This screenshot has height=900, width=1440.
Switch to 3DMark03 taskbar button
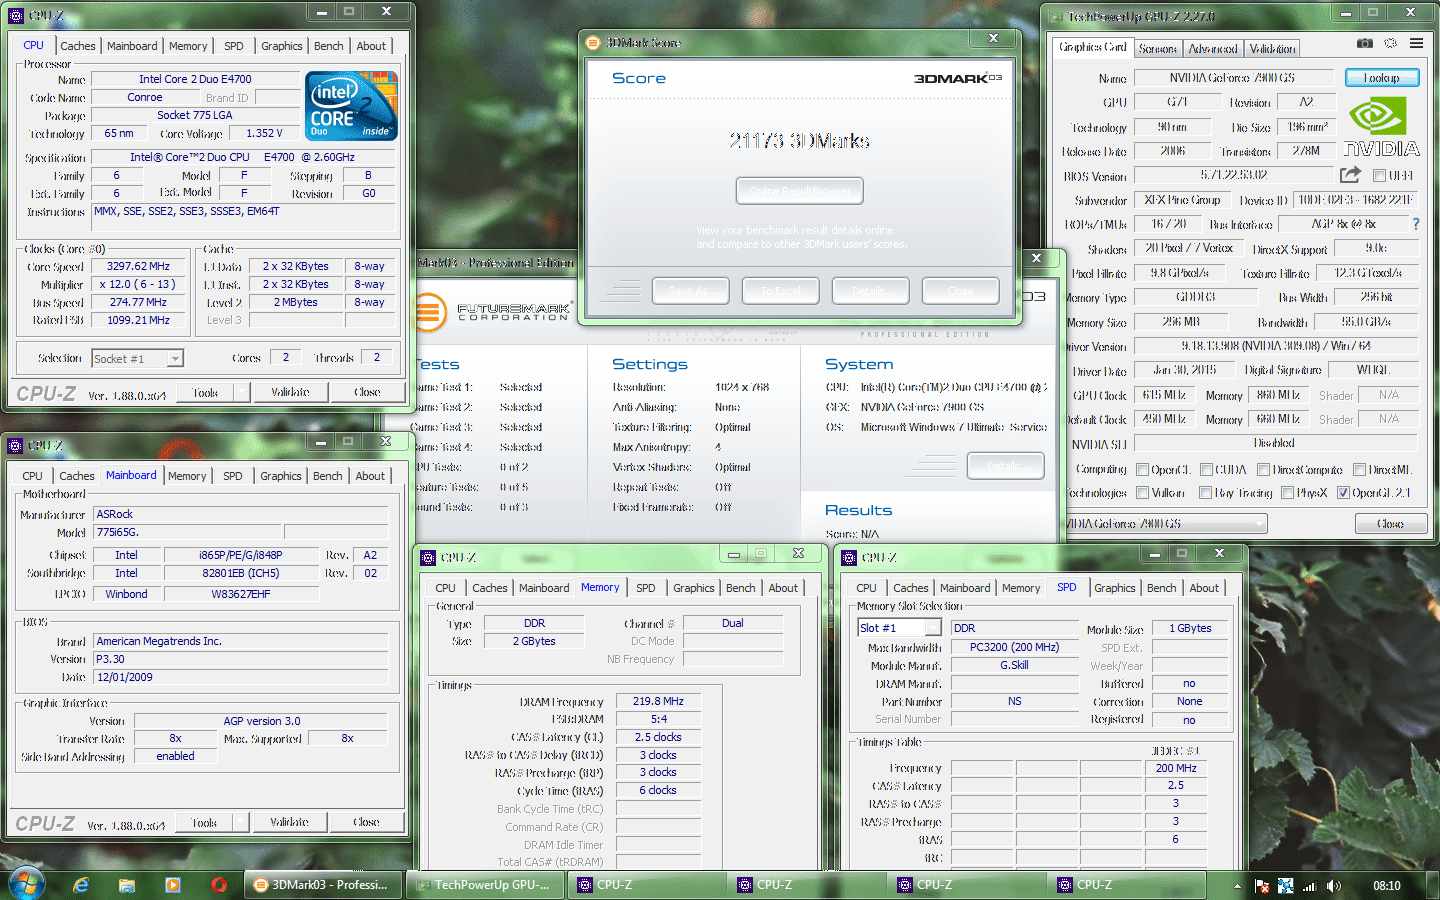[323, 885]
